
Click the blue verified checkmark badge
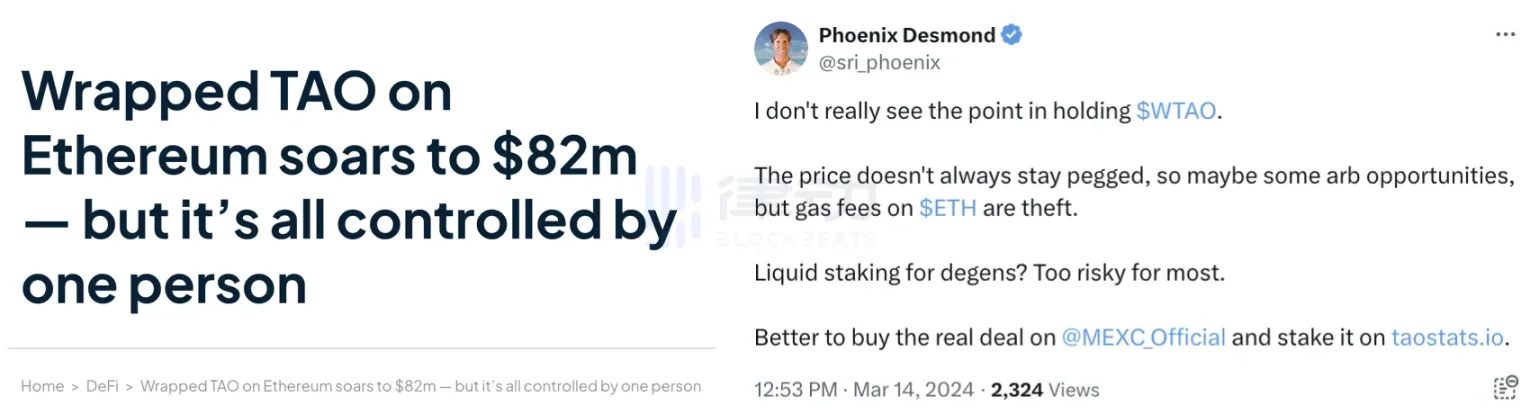(1012, 35)
